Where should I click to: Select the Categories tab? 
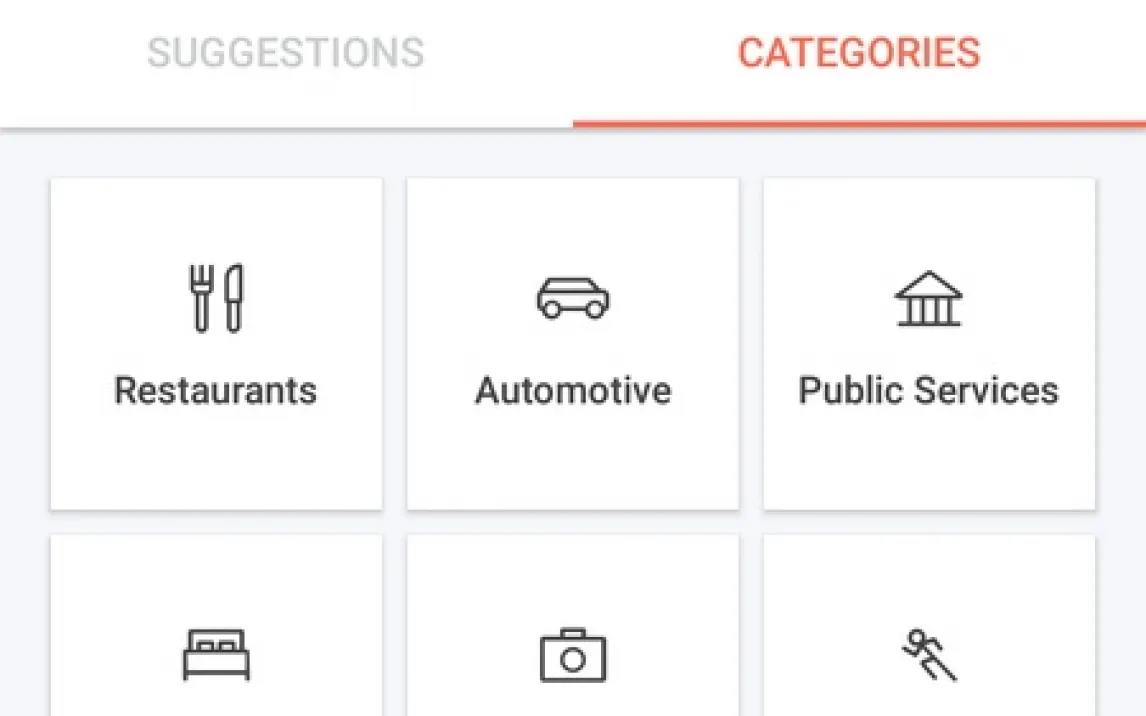859,53
